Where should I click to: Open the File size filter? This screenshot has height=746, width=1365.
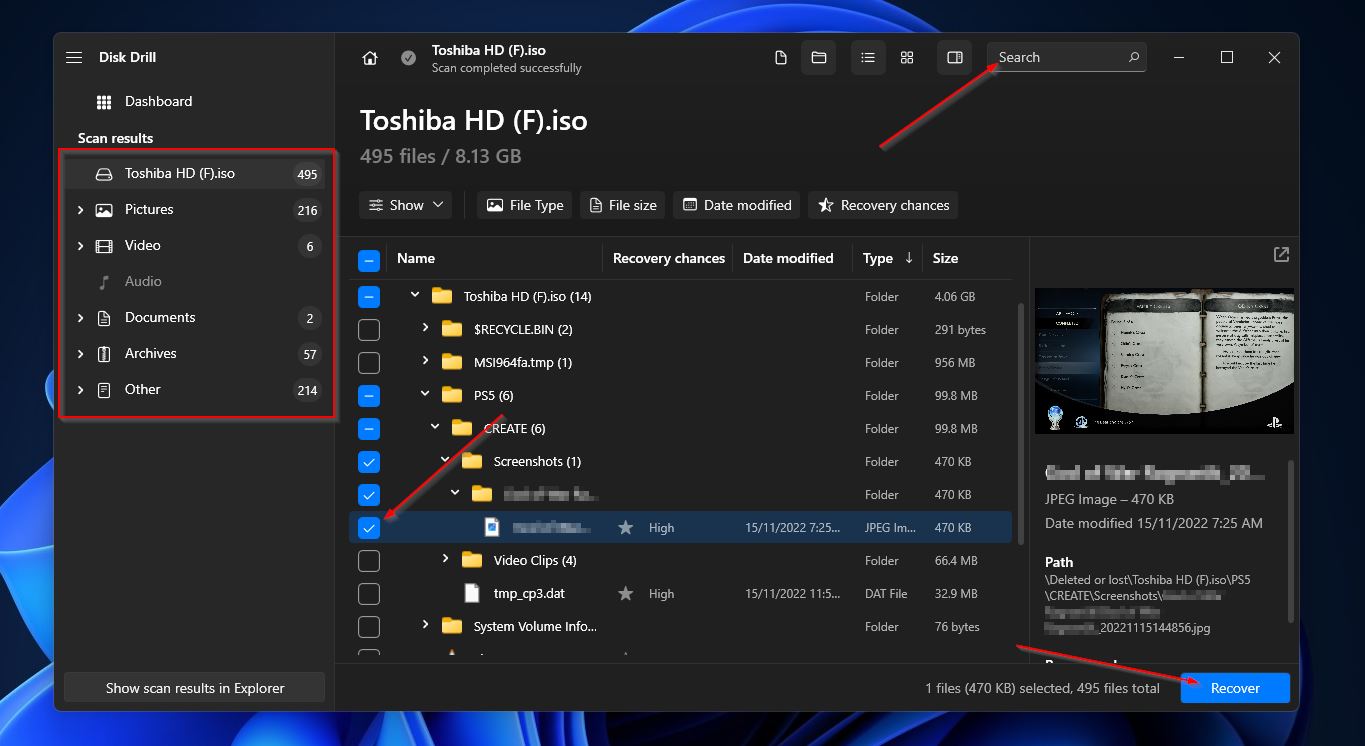pyautogui.click(x=622, y=205)
